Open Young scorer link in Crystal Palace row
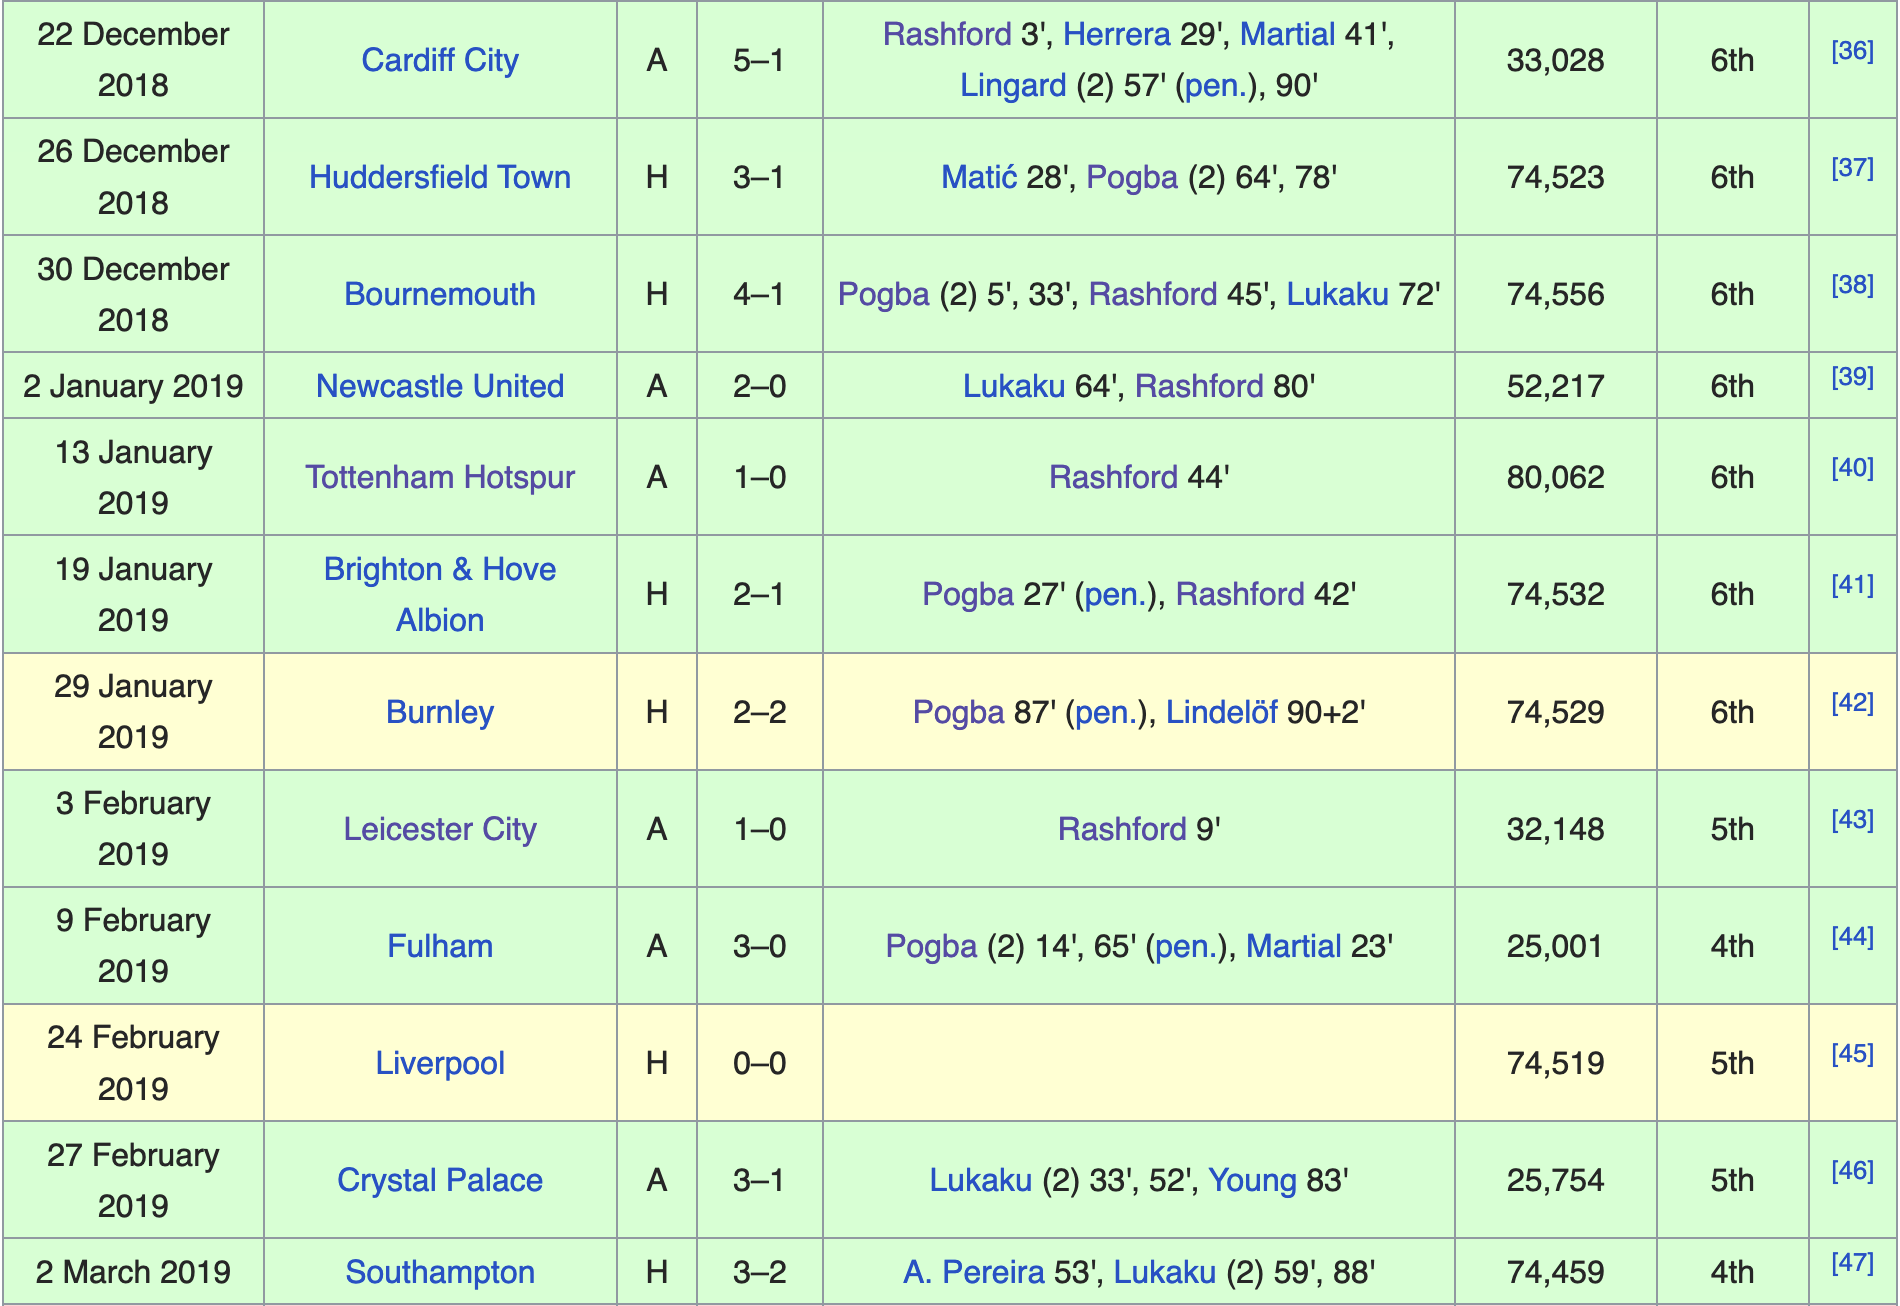 (x=1253, y=1180)
